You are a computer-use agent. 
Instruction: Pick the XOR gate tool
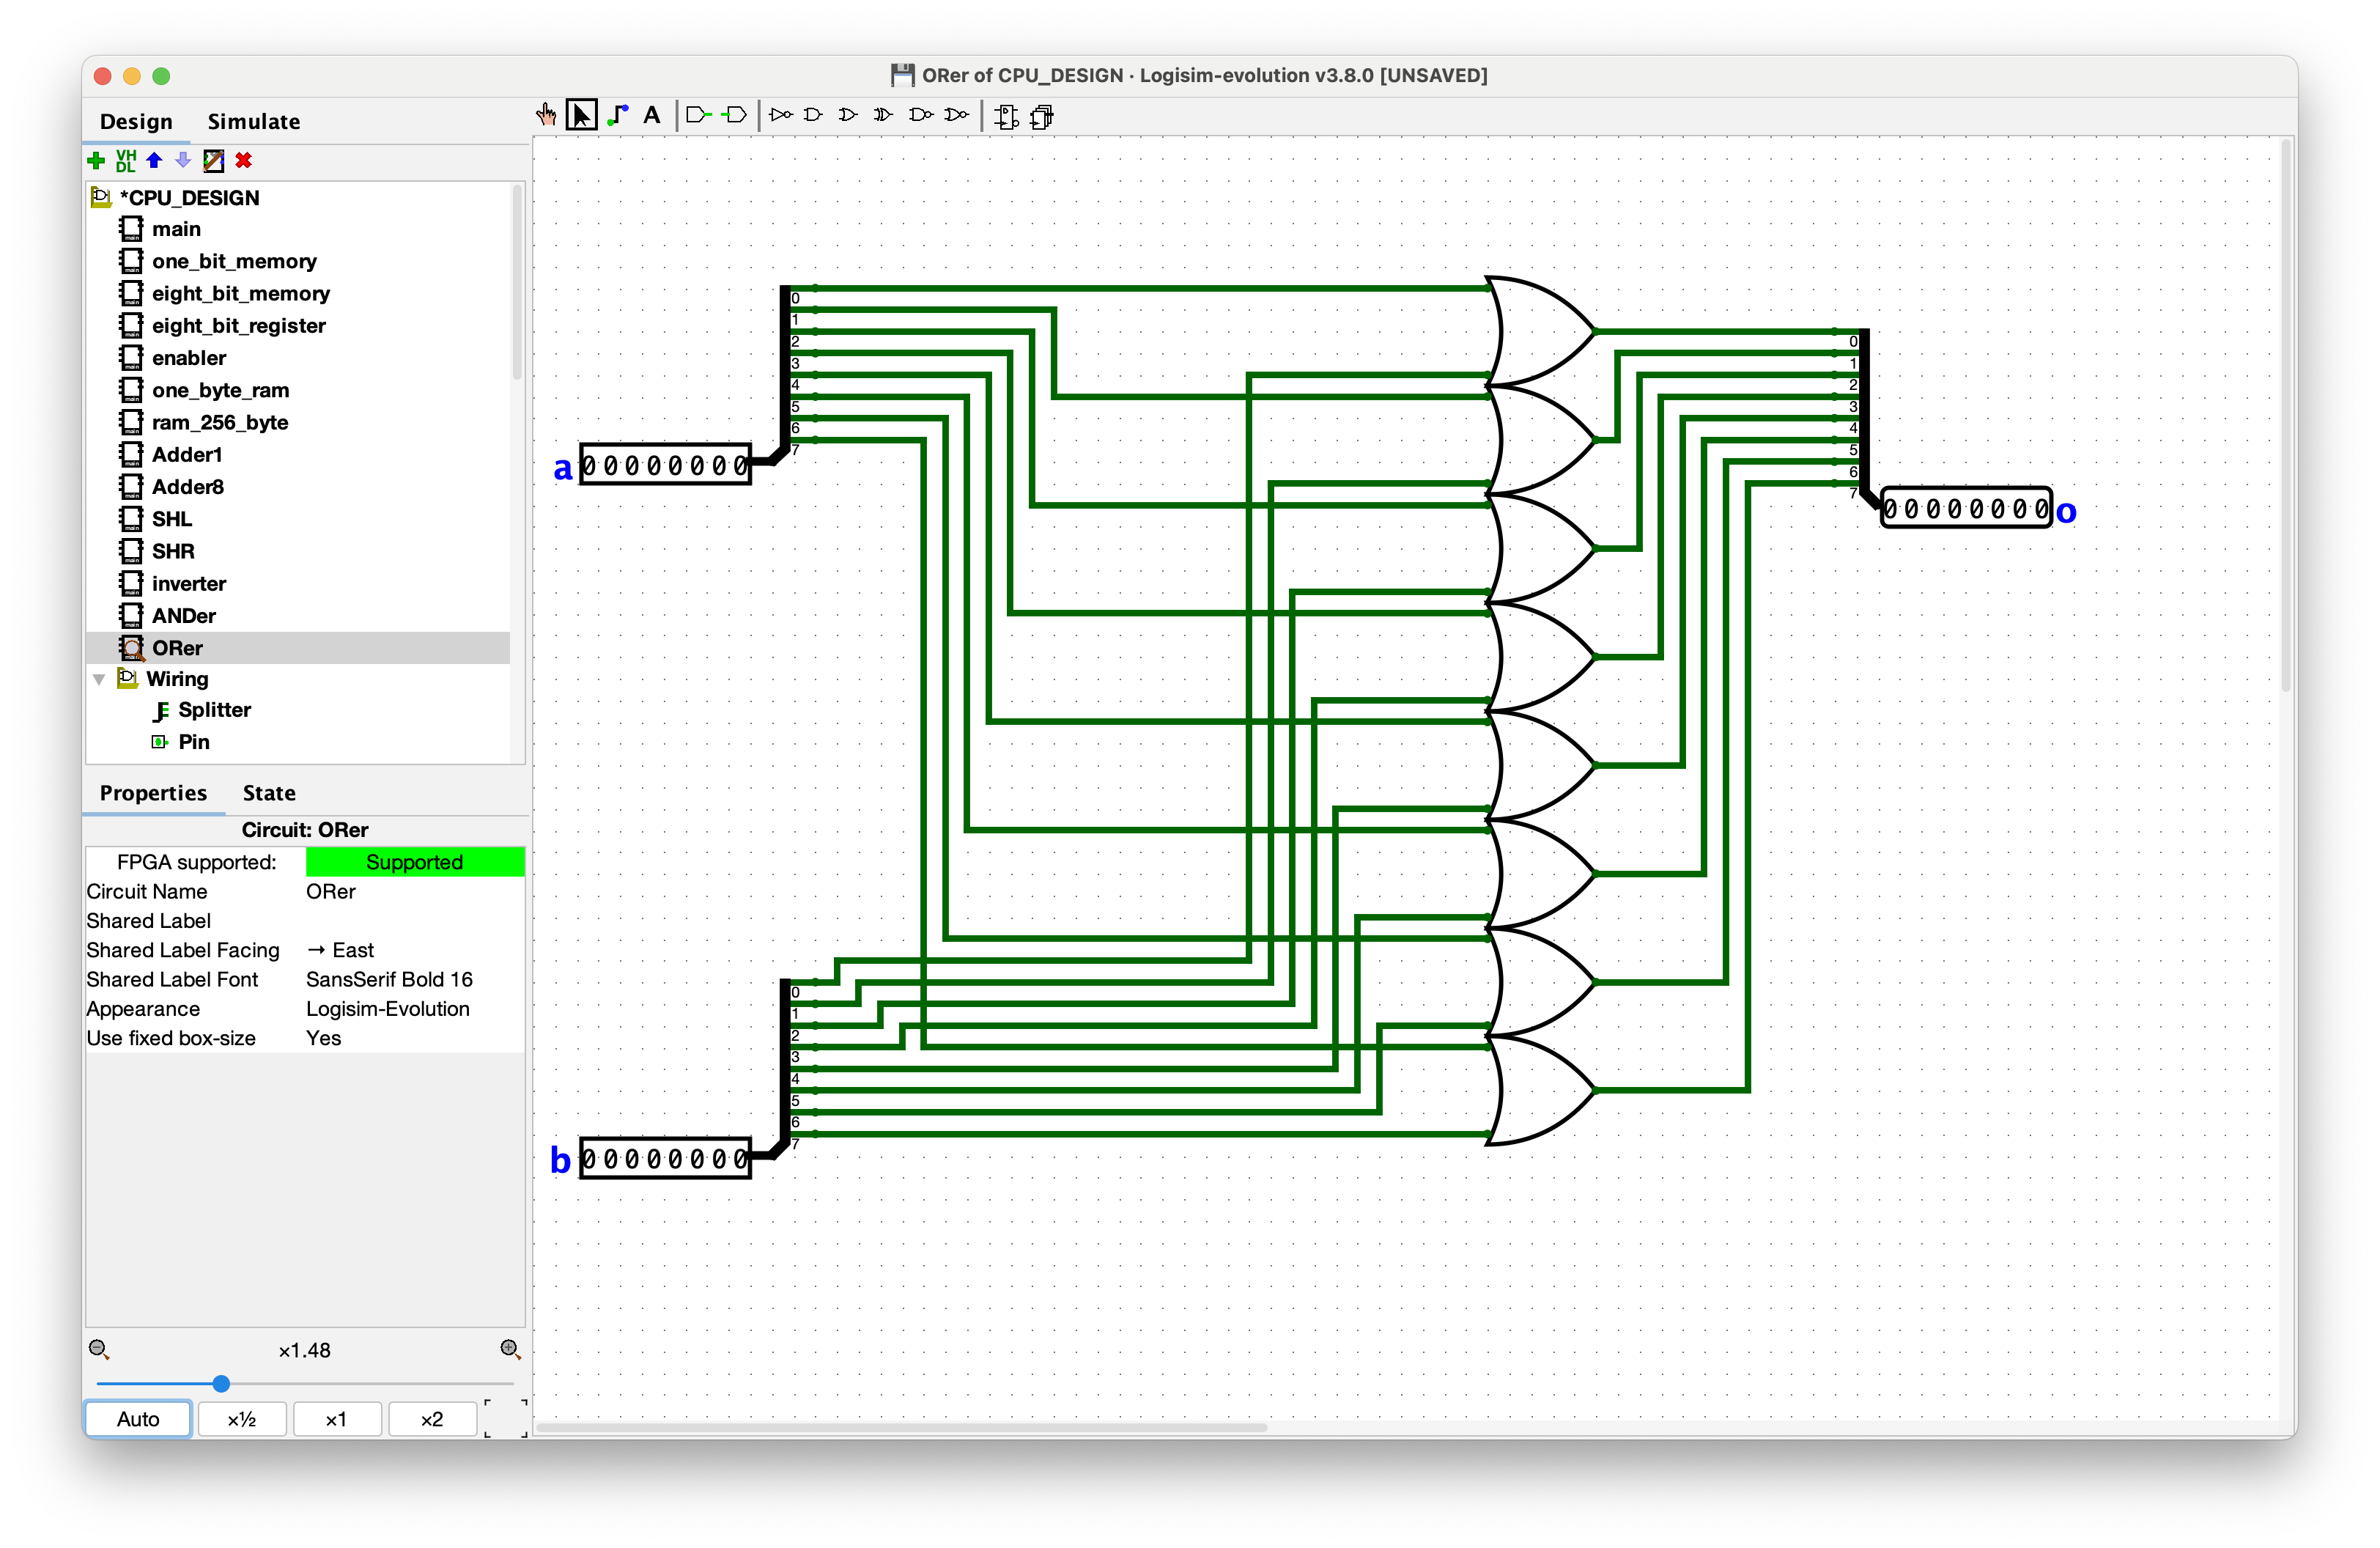[883, 115]
